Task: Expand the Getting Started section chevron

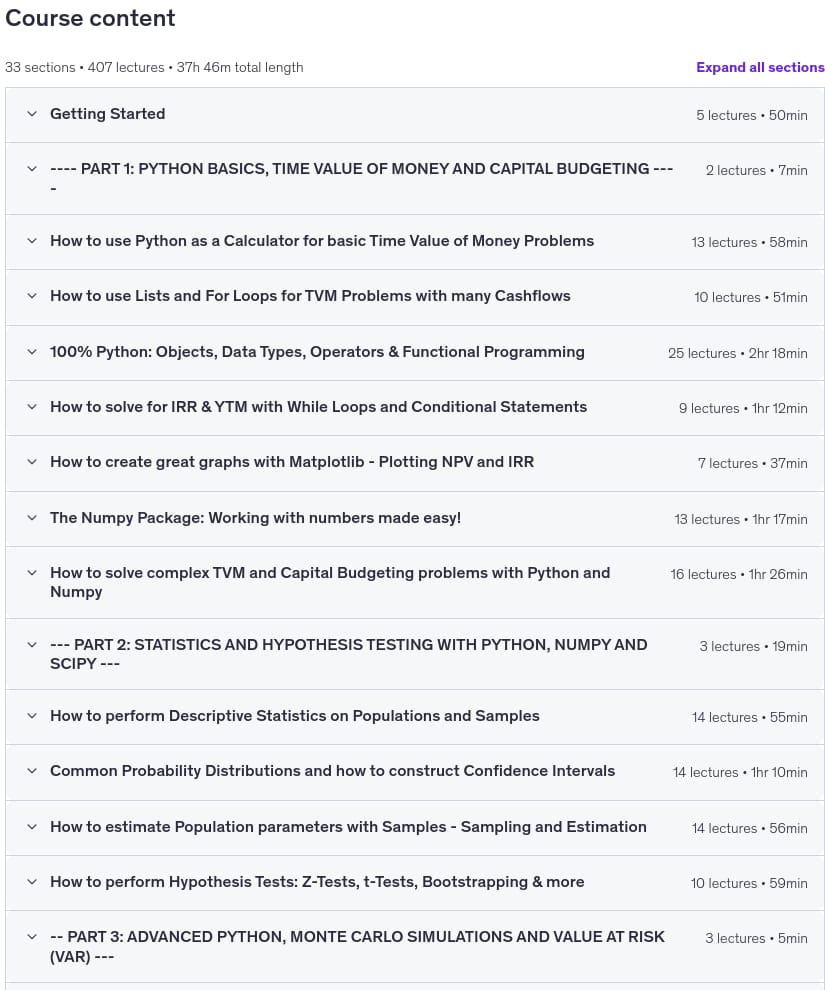Action: point(32,114)
